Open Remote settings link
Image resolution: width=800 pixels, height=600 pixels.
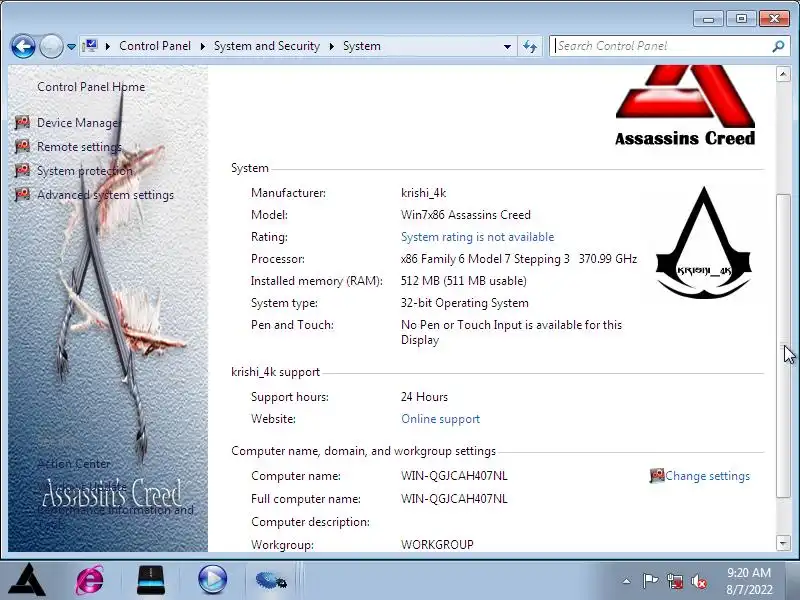pyautogui.click(x=79, y=147)
